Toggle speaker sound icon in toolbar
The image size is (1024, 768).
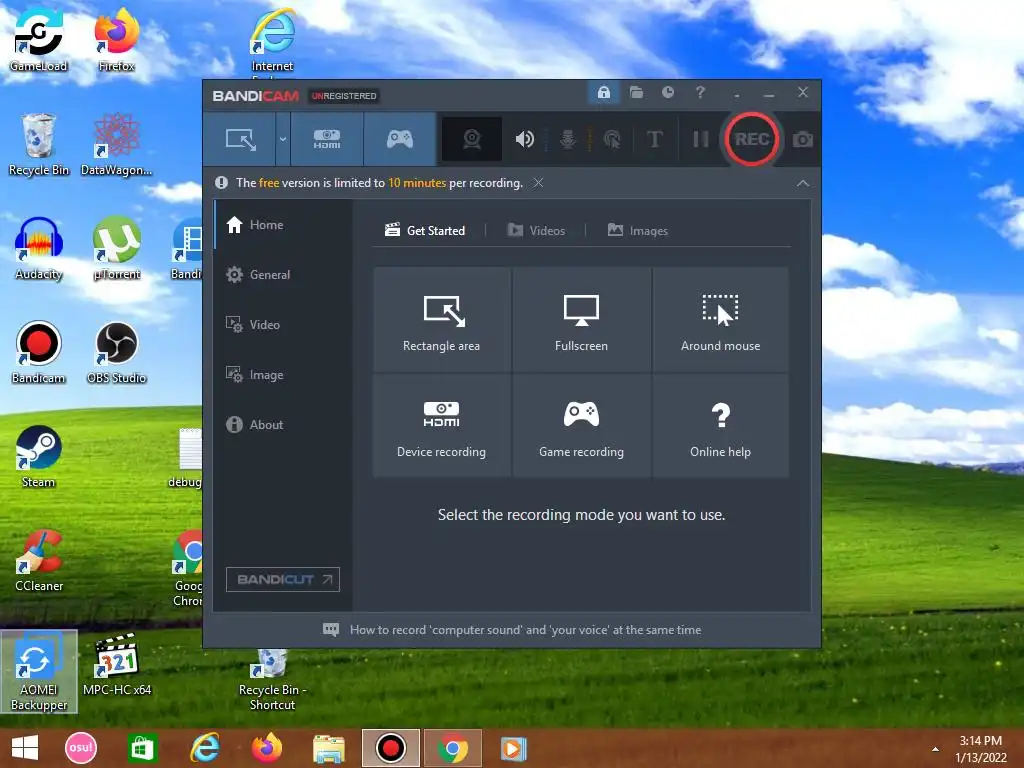tap(524, 139)
